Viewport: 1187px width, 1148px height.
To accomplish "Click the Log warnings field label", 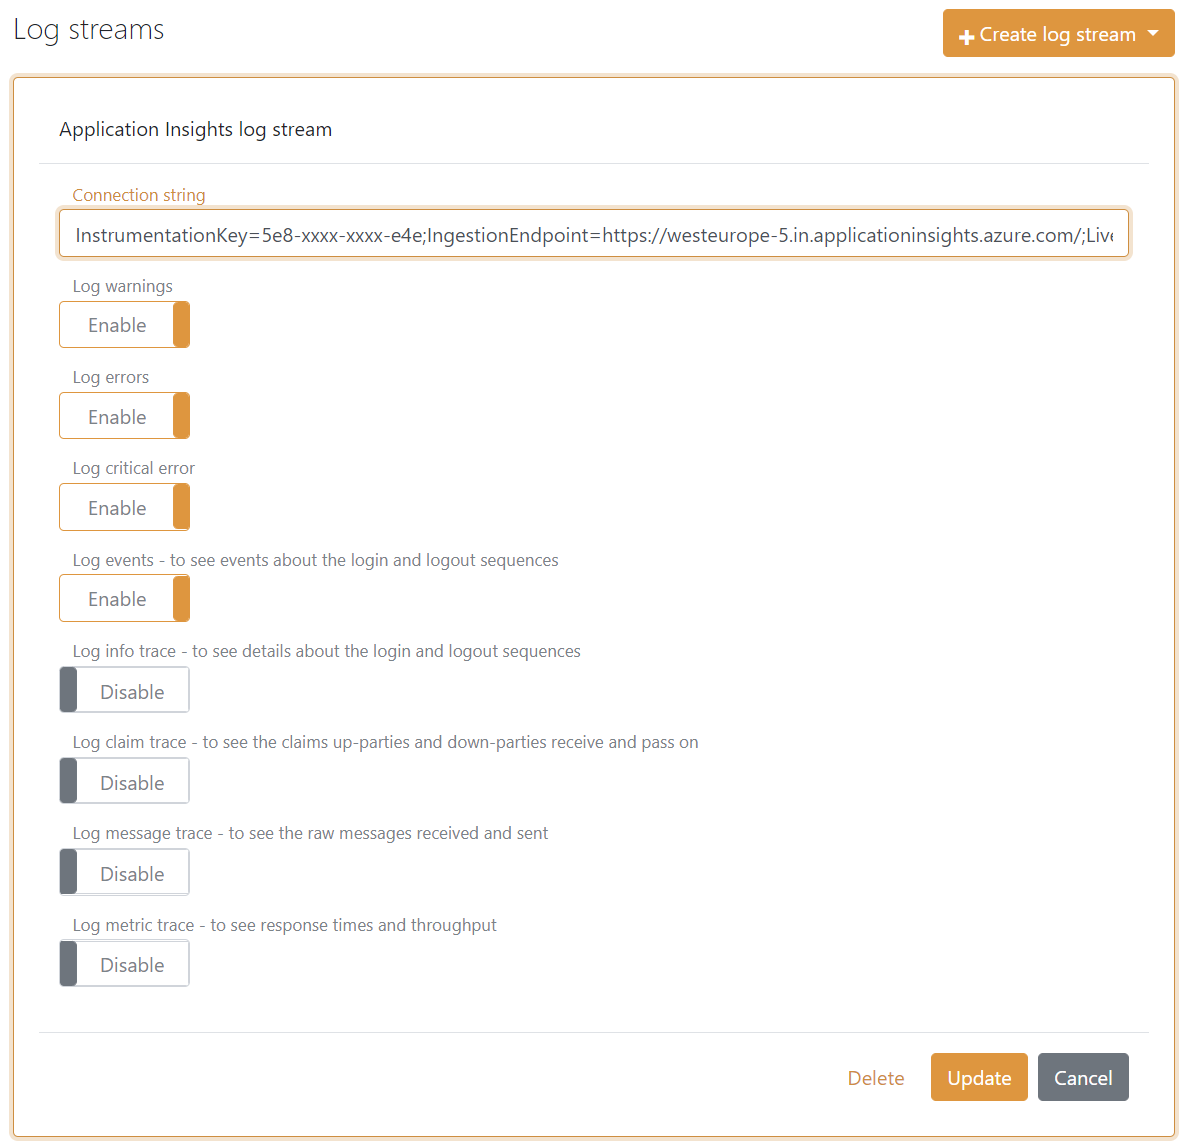I will click(122, 286).
